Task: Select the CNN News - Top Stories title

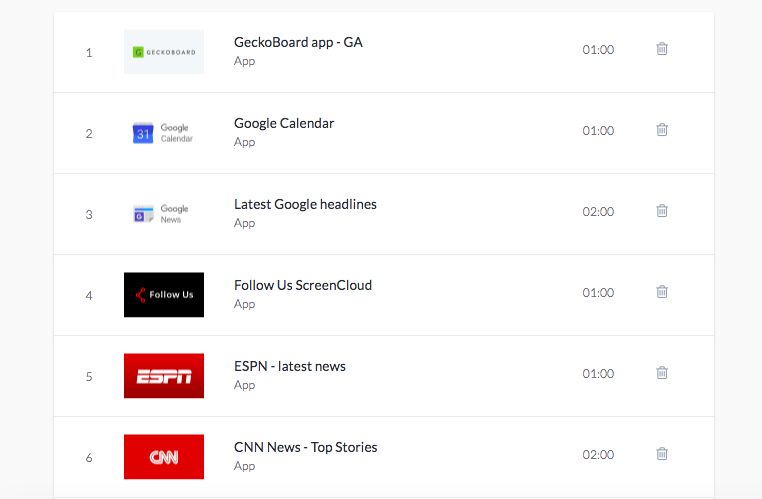Action: click(305, 447)
